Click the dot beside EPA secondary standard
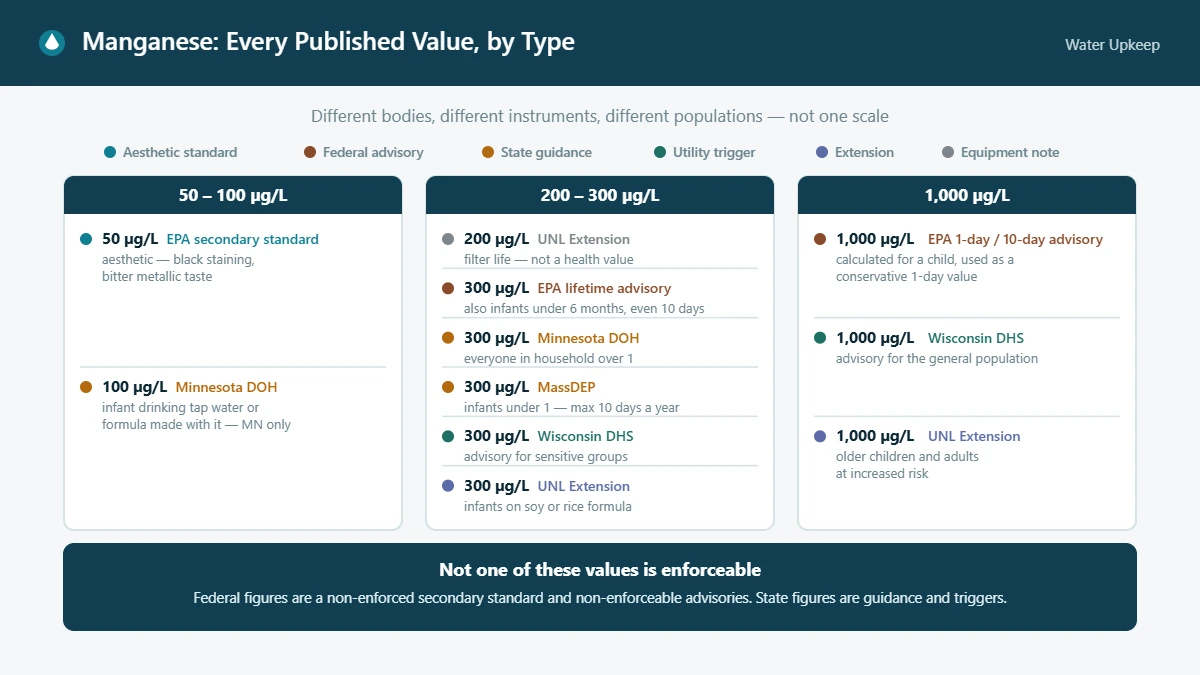Image resolution: width=1200 pixels, height=675 pixels. coord(86,240)
